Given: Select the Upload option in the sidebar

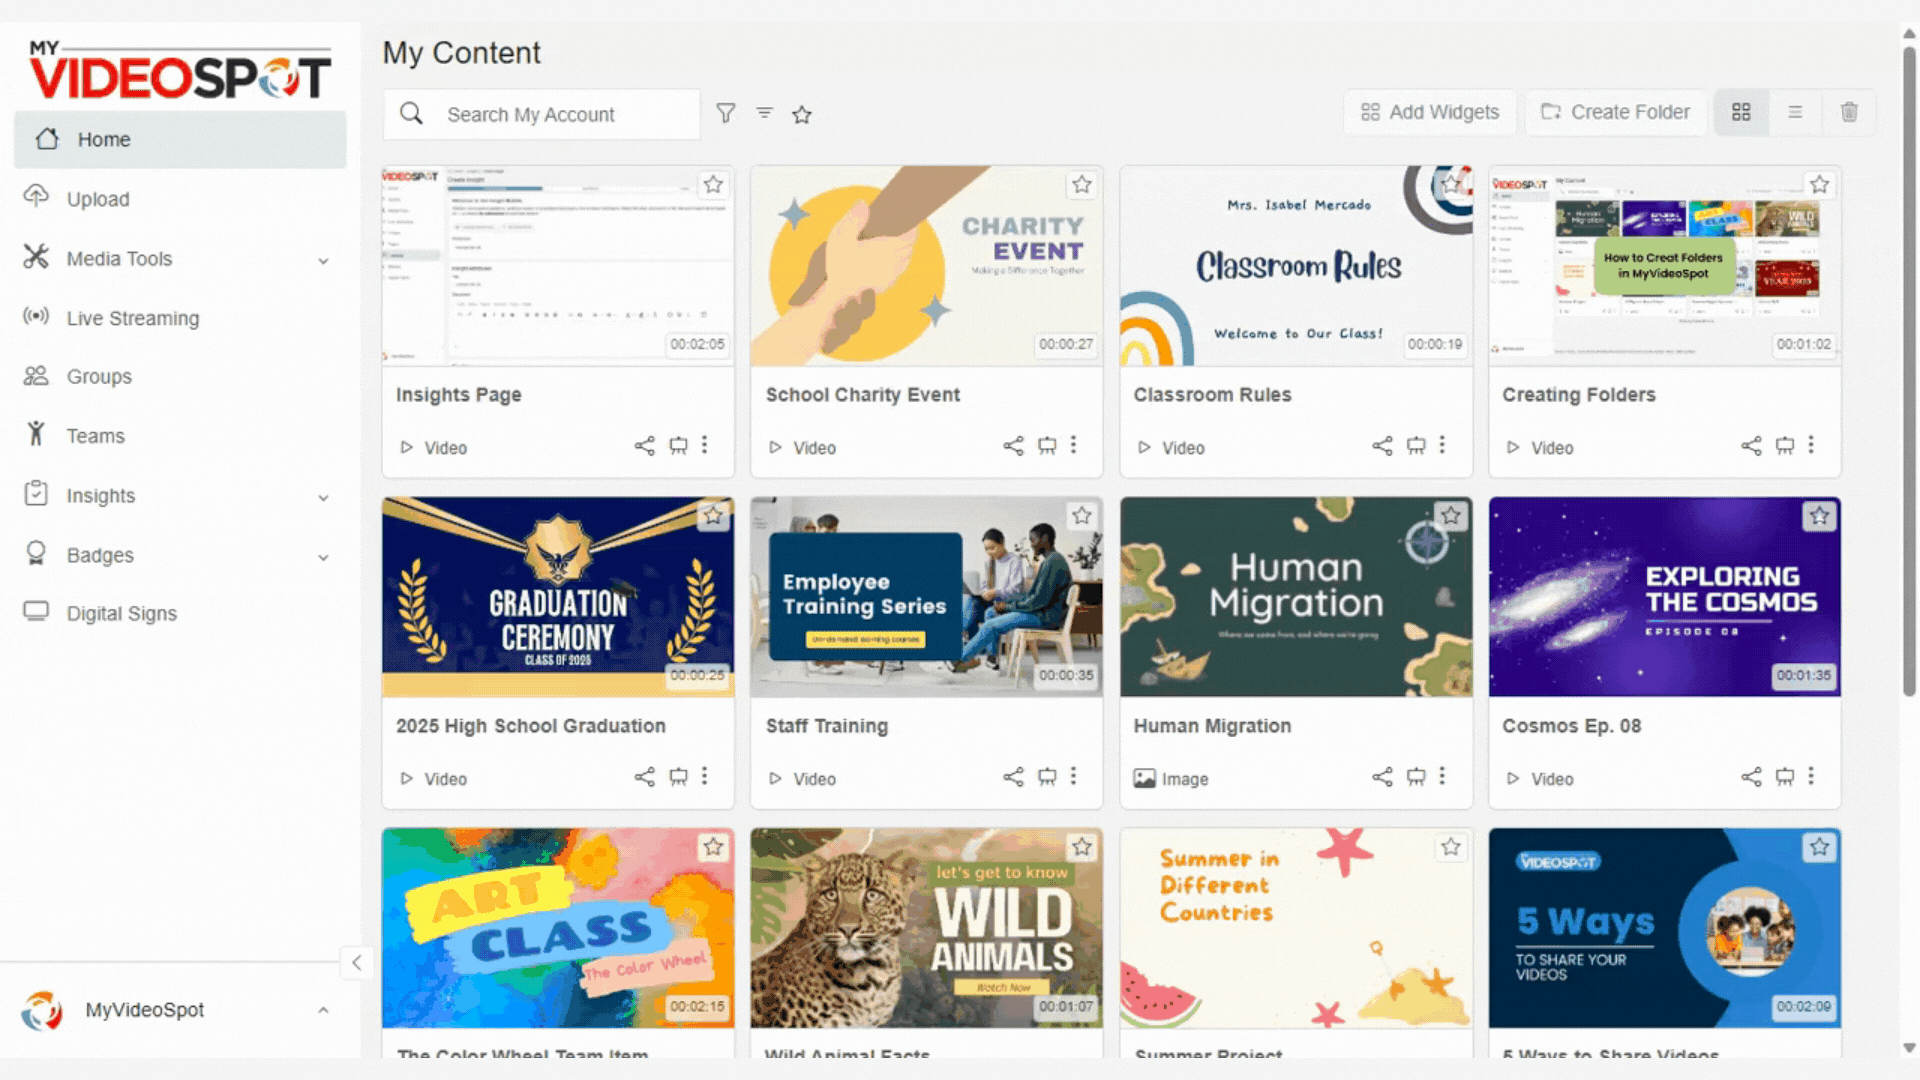Looking at the screenshot, I should (x=98, y=198).
